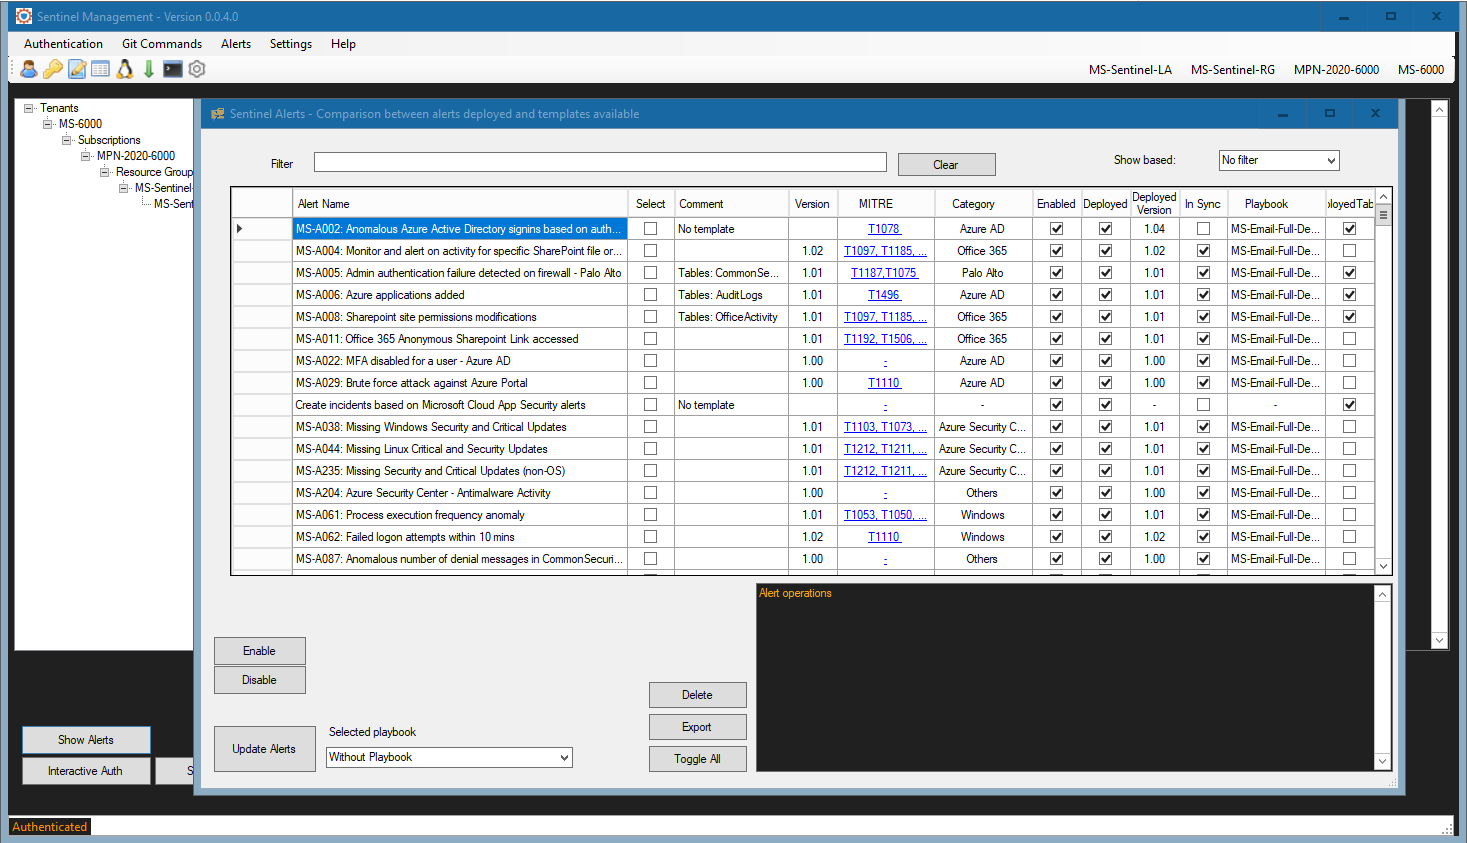Collapse the MPN-2020-6000 tree node
The image size is (1467, 843).
tap(85, 156)
